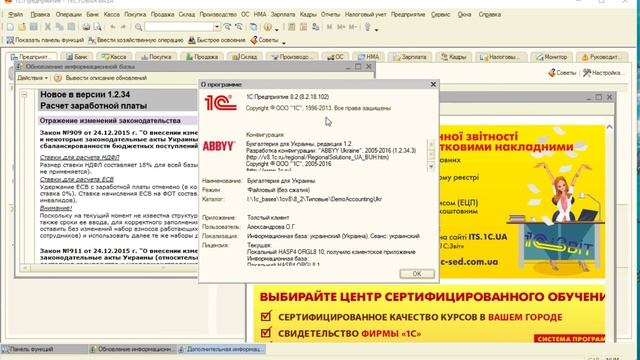Open dropdown arrow next to Help icon

(277, 29)
